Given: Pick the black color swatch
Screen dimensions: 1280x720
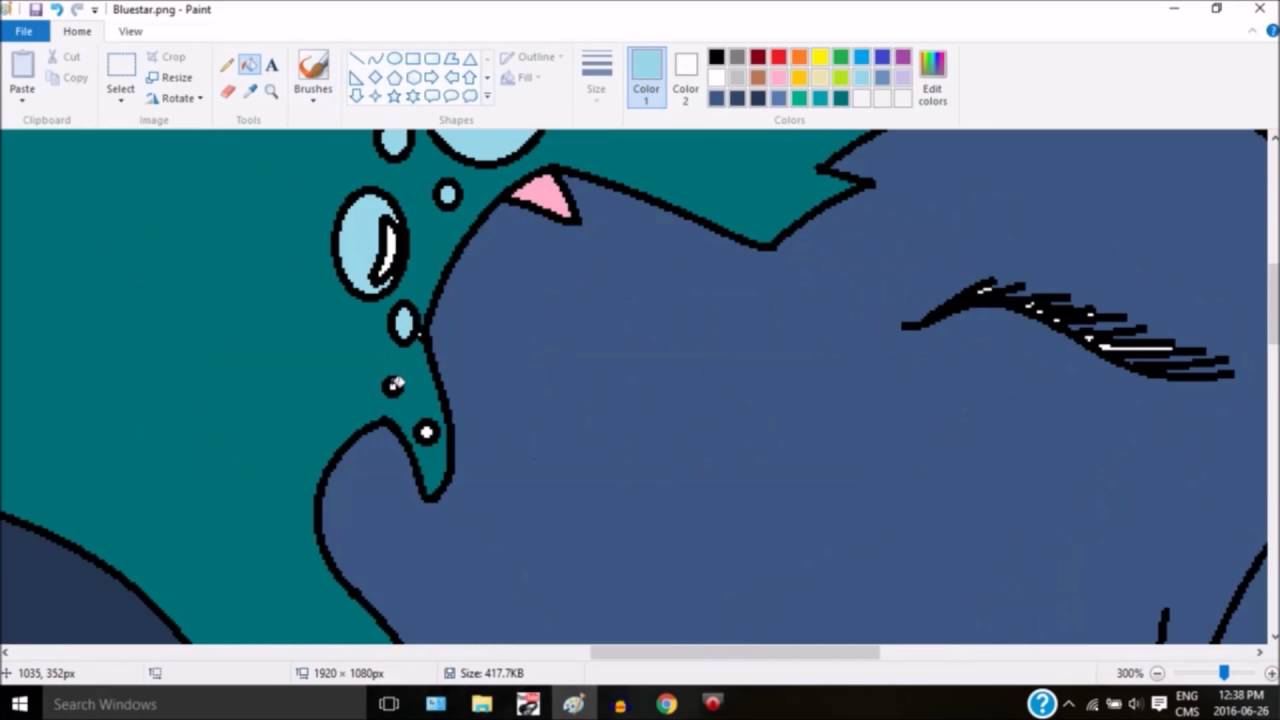Looking at the screenshot, I should click(x=716, y=57).
